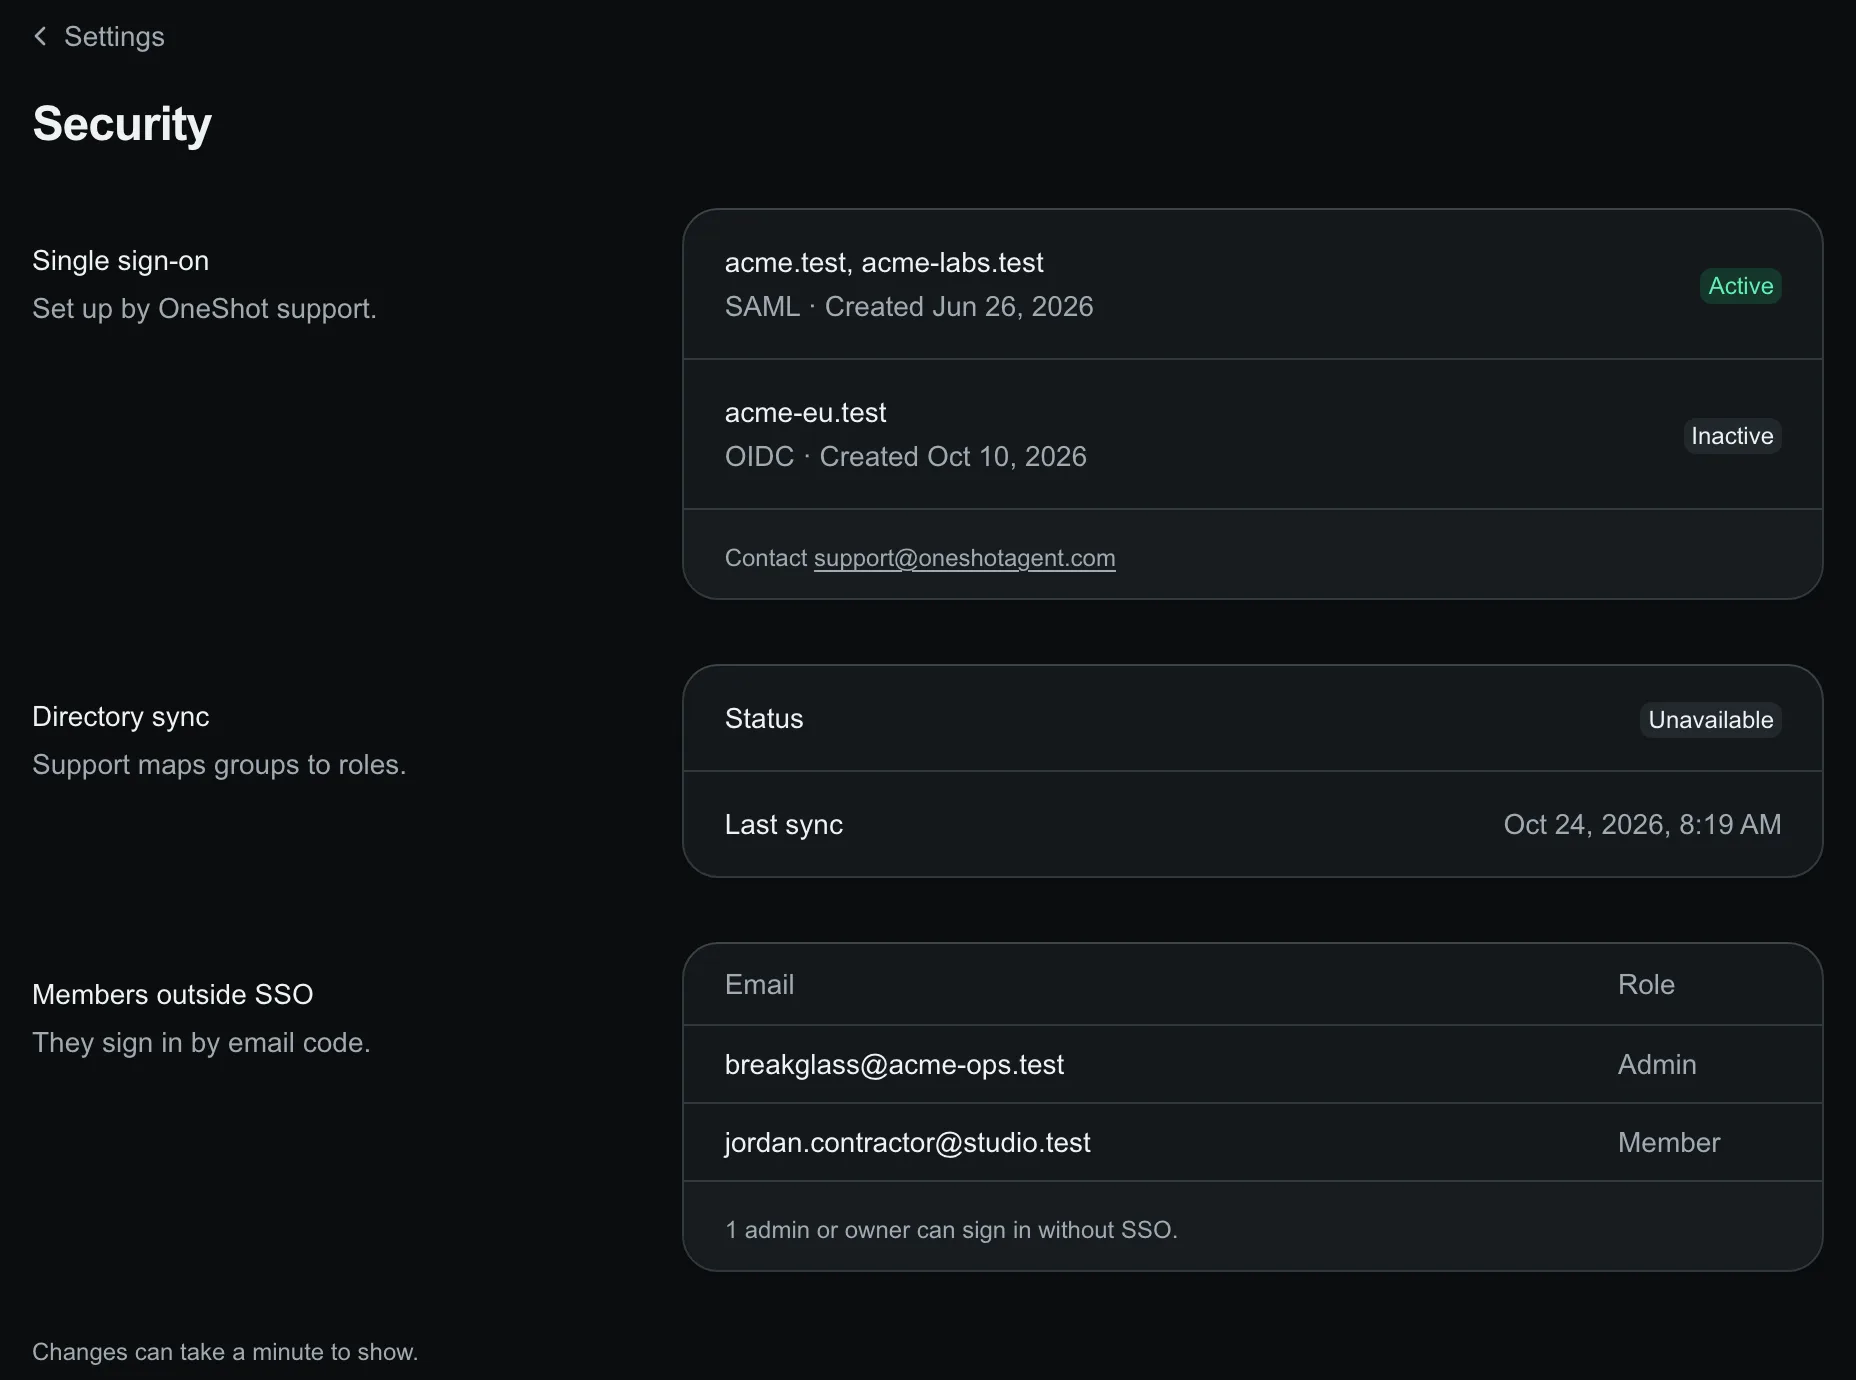Screen dimensions: 1856x1380
Task: Click 'They sign in by email code.' text
Action: coord(201,1043)
